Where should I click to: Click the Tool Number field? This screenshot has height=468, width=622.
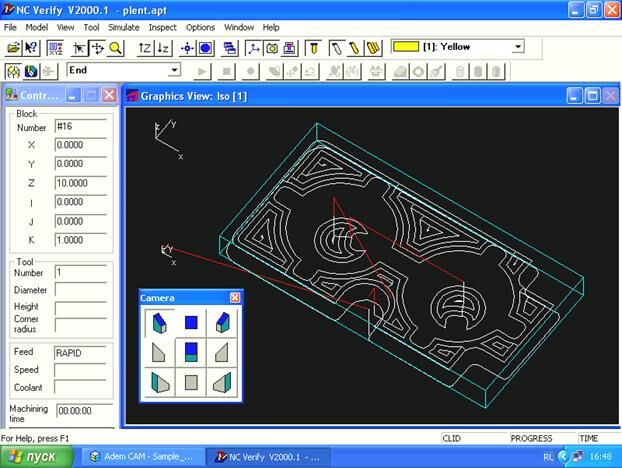tap(81, 272)
